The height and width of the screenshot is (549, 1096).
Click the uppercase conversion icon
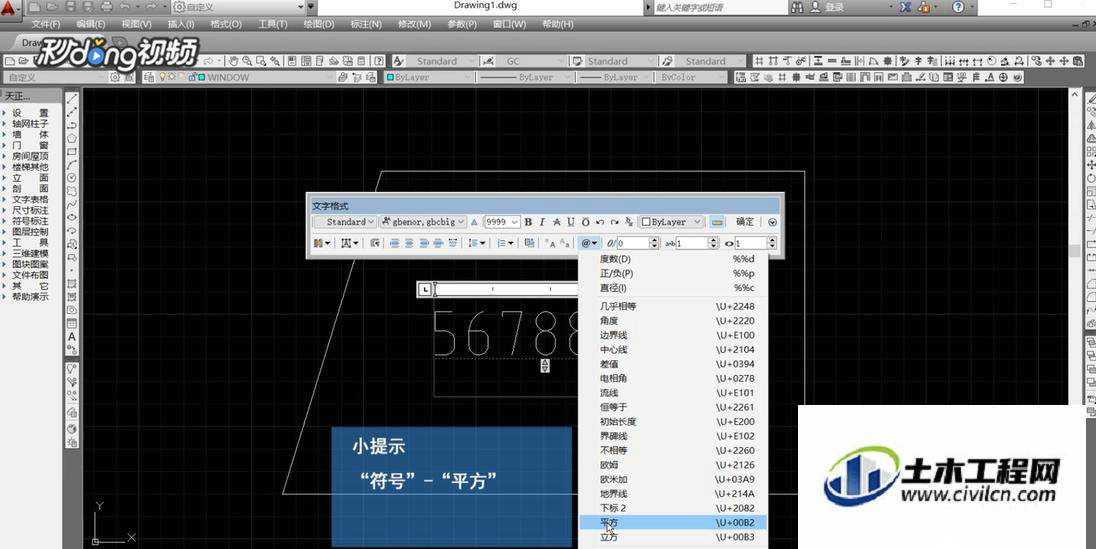point(550,243)
